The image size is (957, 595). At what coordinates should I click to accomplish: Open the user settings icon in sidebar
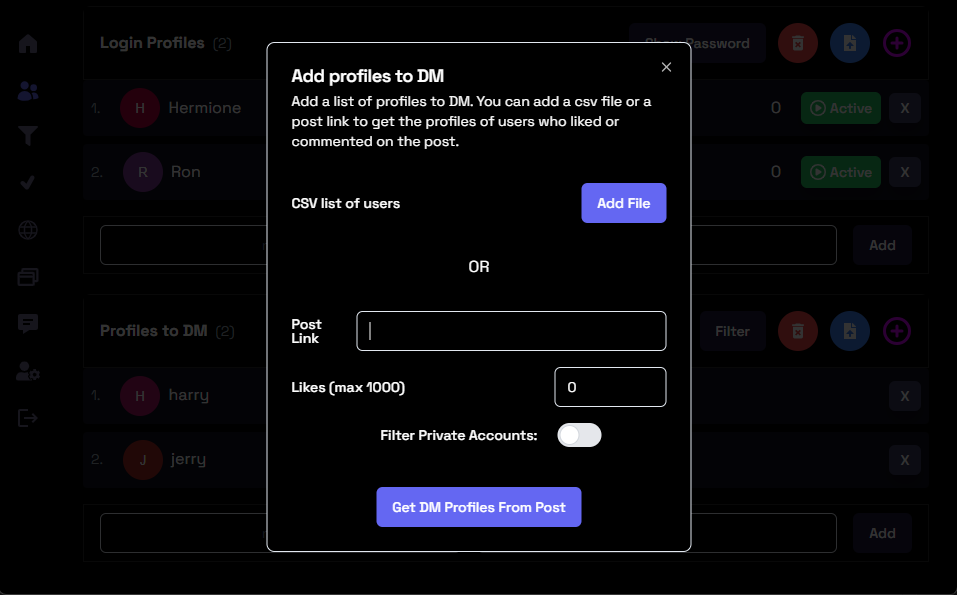[27, 371]
